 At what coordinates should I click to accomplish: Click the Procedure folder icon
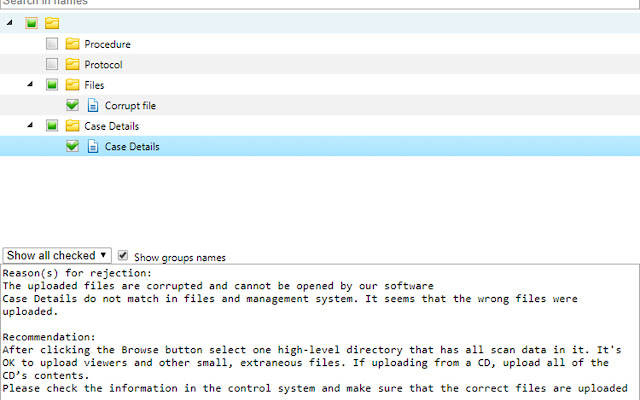pyautogui.click(x=72, y=44)
